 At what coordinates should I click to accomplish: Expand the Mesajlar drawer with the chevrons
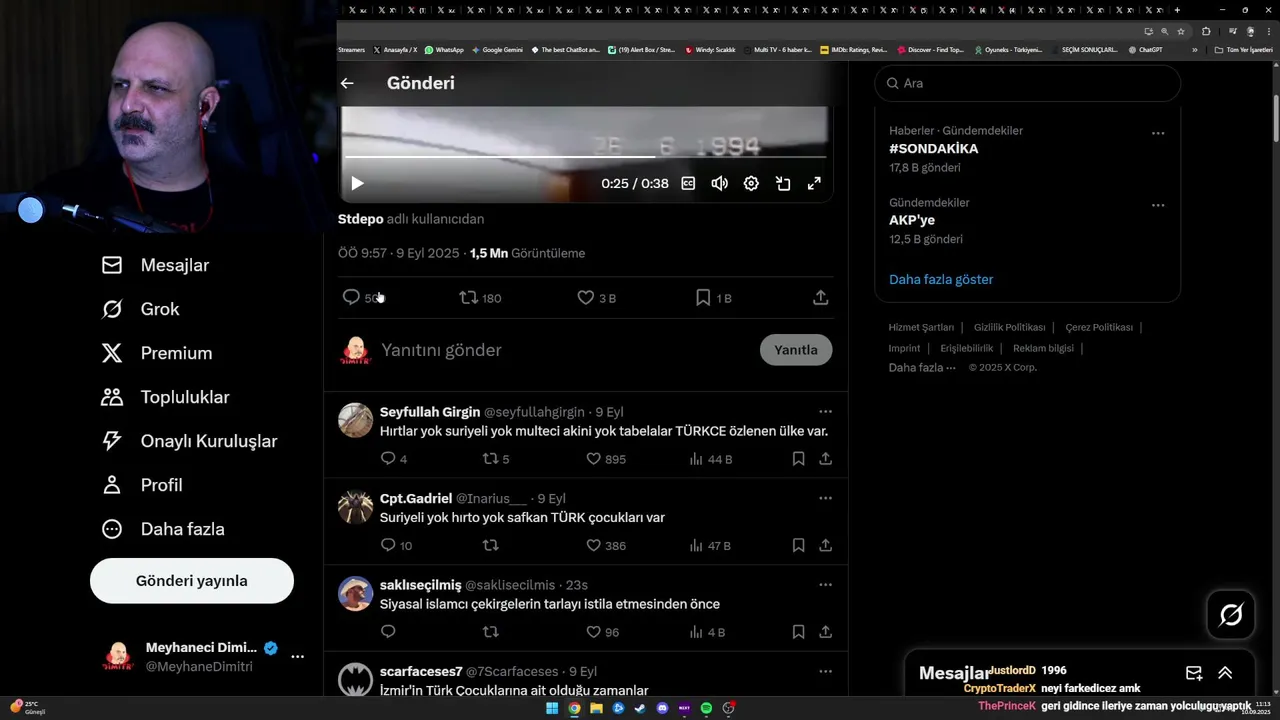[x=1225, y=673]
